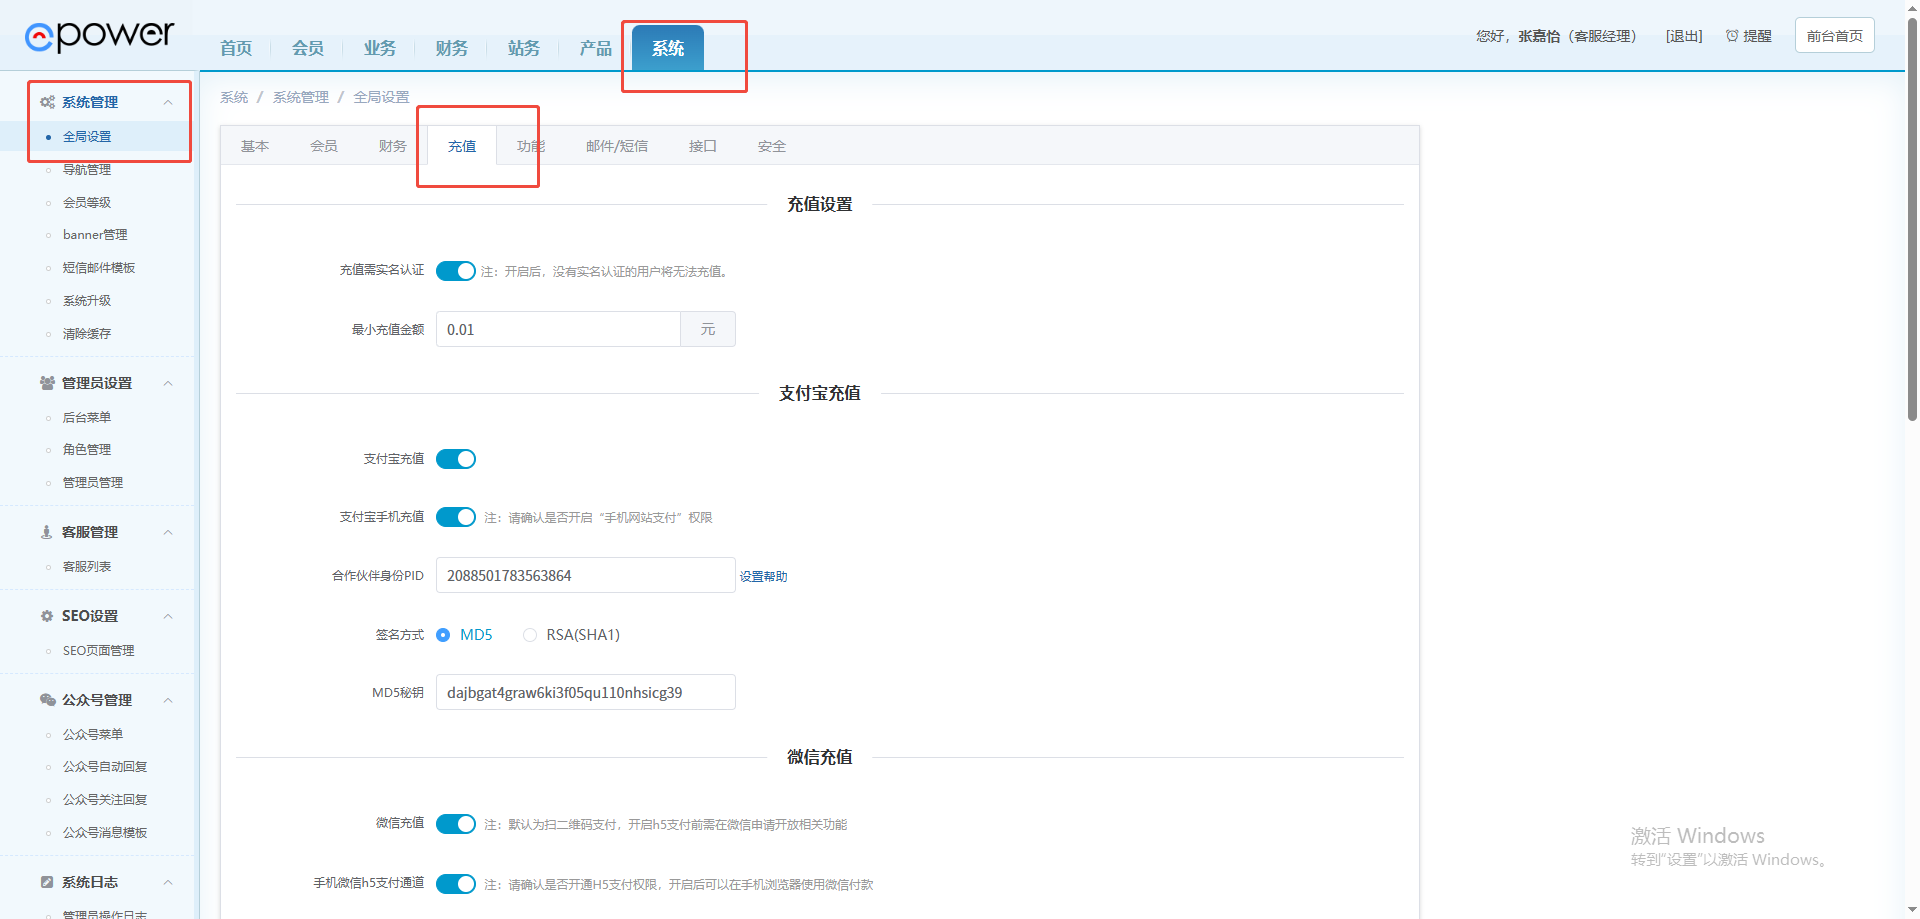The height and width of the screenshot is (919, 1920).
Task: Open SEO页面管理 in the sidebar
Action: 98,651
